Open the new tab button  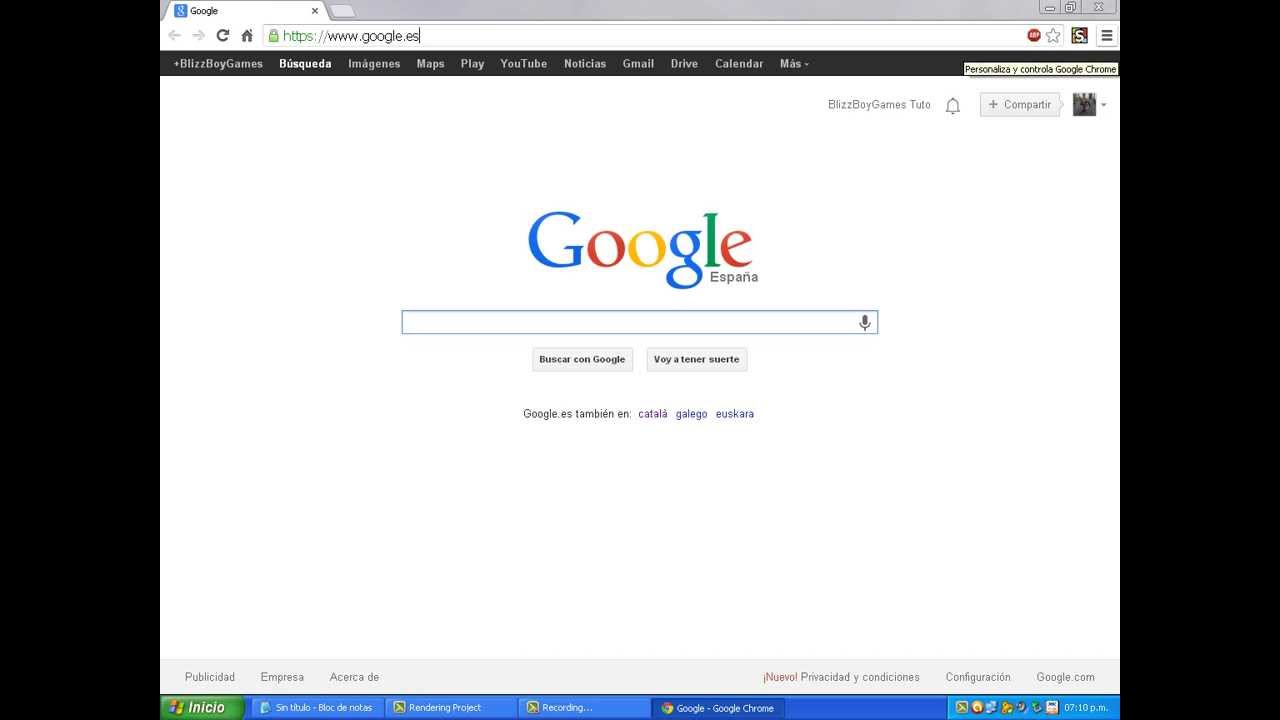[342, 11]
